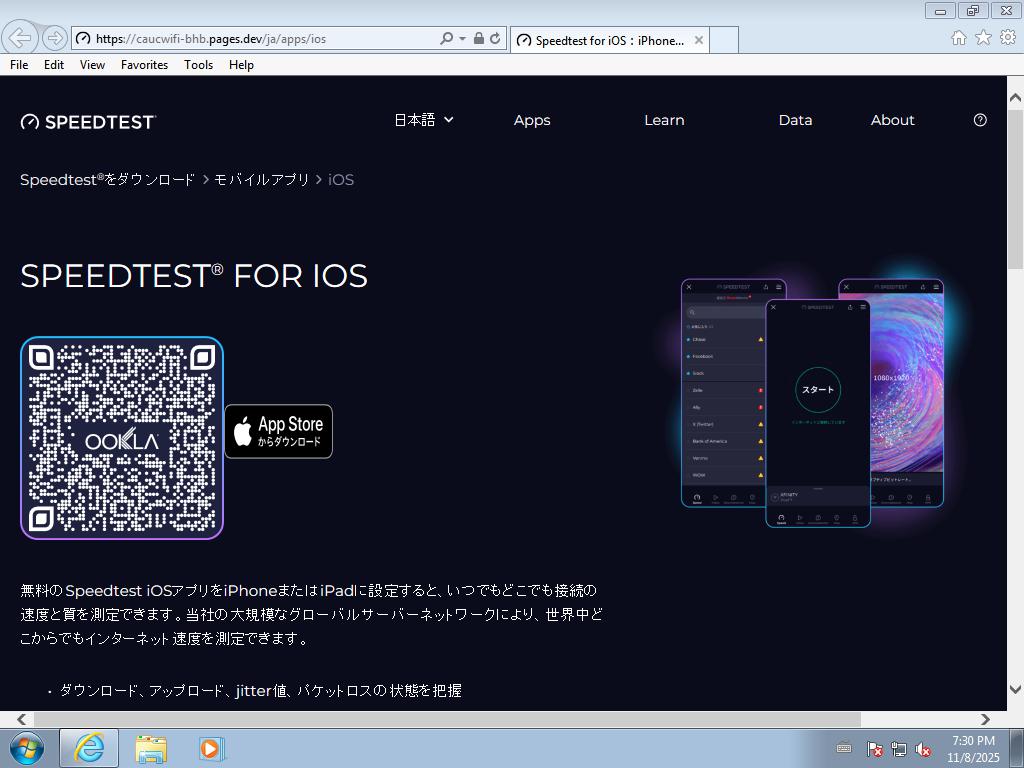Open Favorites star icon in toolbar

point(983,37)
